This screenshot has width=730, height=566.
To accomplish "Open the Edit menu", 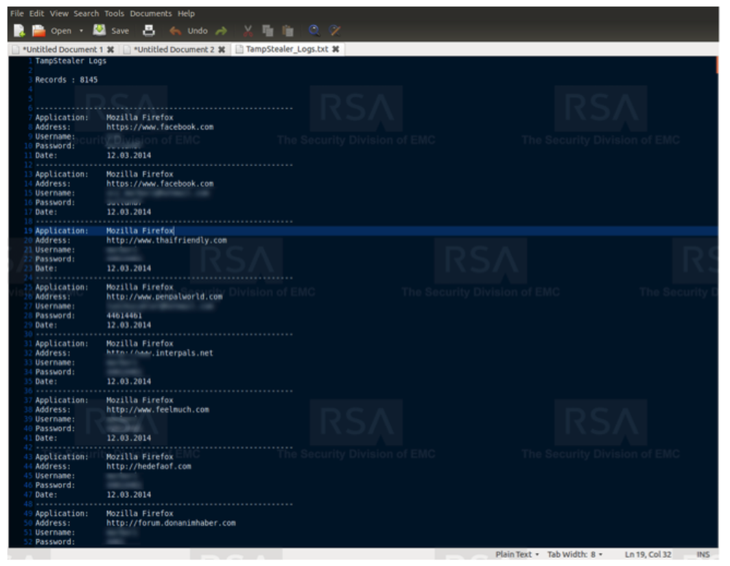I will pyautogui.click(x=36, y=13).
